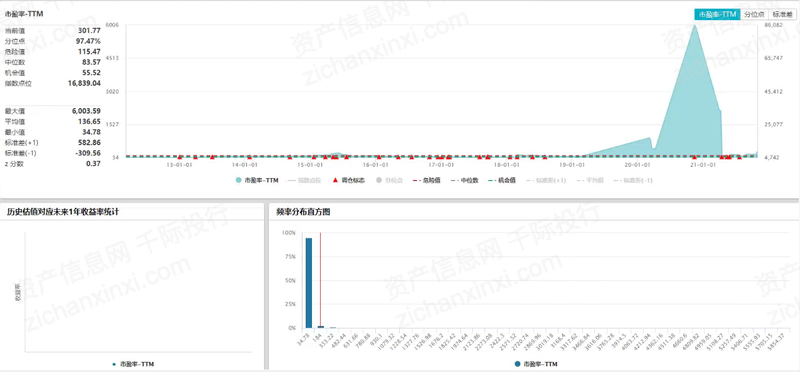This screenshot has width=800, height=372.
Task: Toggle the 机会值 green dashed legend
Action: [x=502, y=180]
